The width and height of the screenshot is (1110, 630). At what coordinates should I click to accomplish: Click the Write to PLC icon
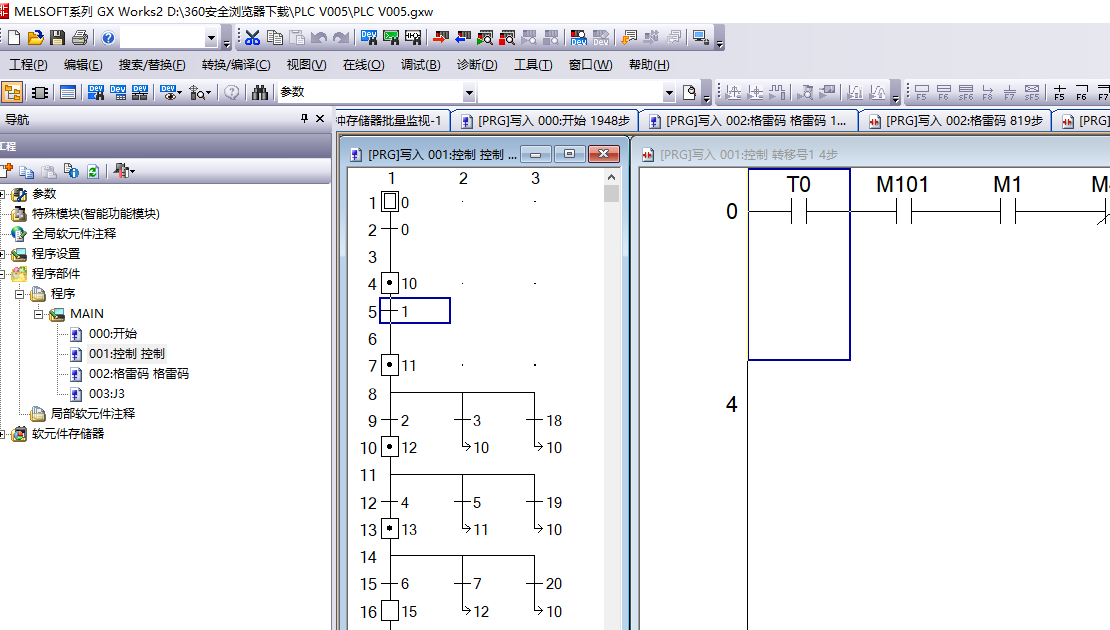pos(440,38)
